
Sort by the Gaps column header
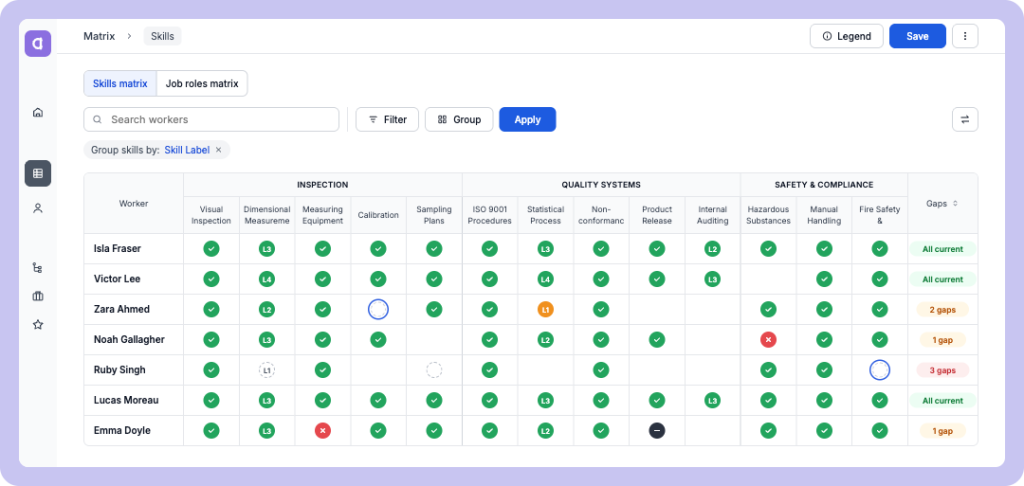pyautogui.click(x=942, y=203)
